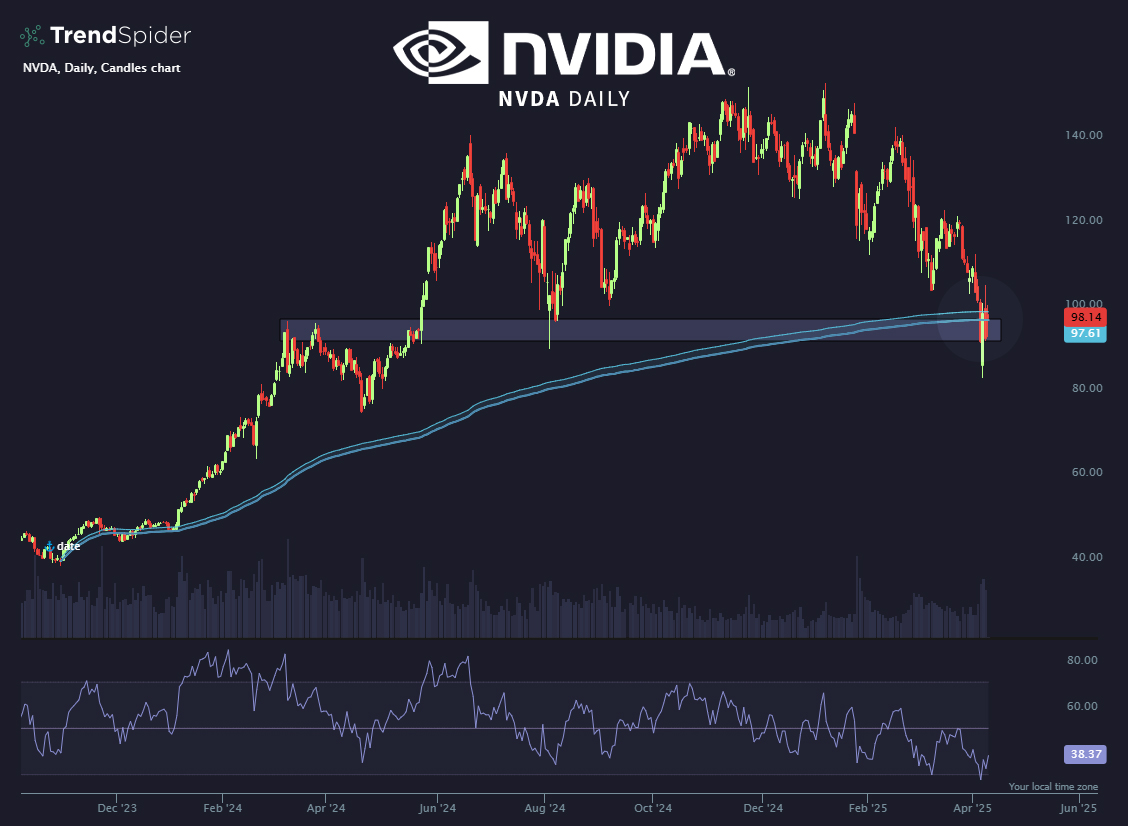Click the shaded horizontal support zone rectangle
The width and height of the screenshot is (1128, 826).
pyautogui.click(x=640, y=330)
